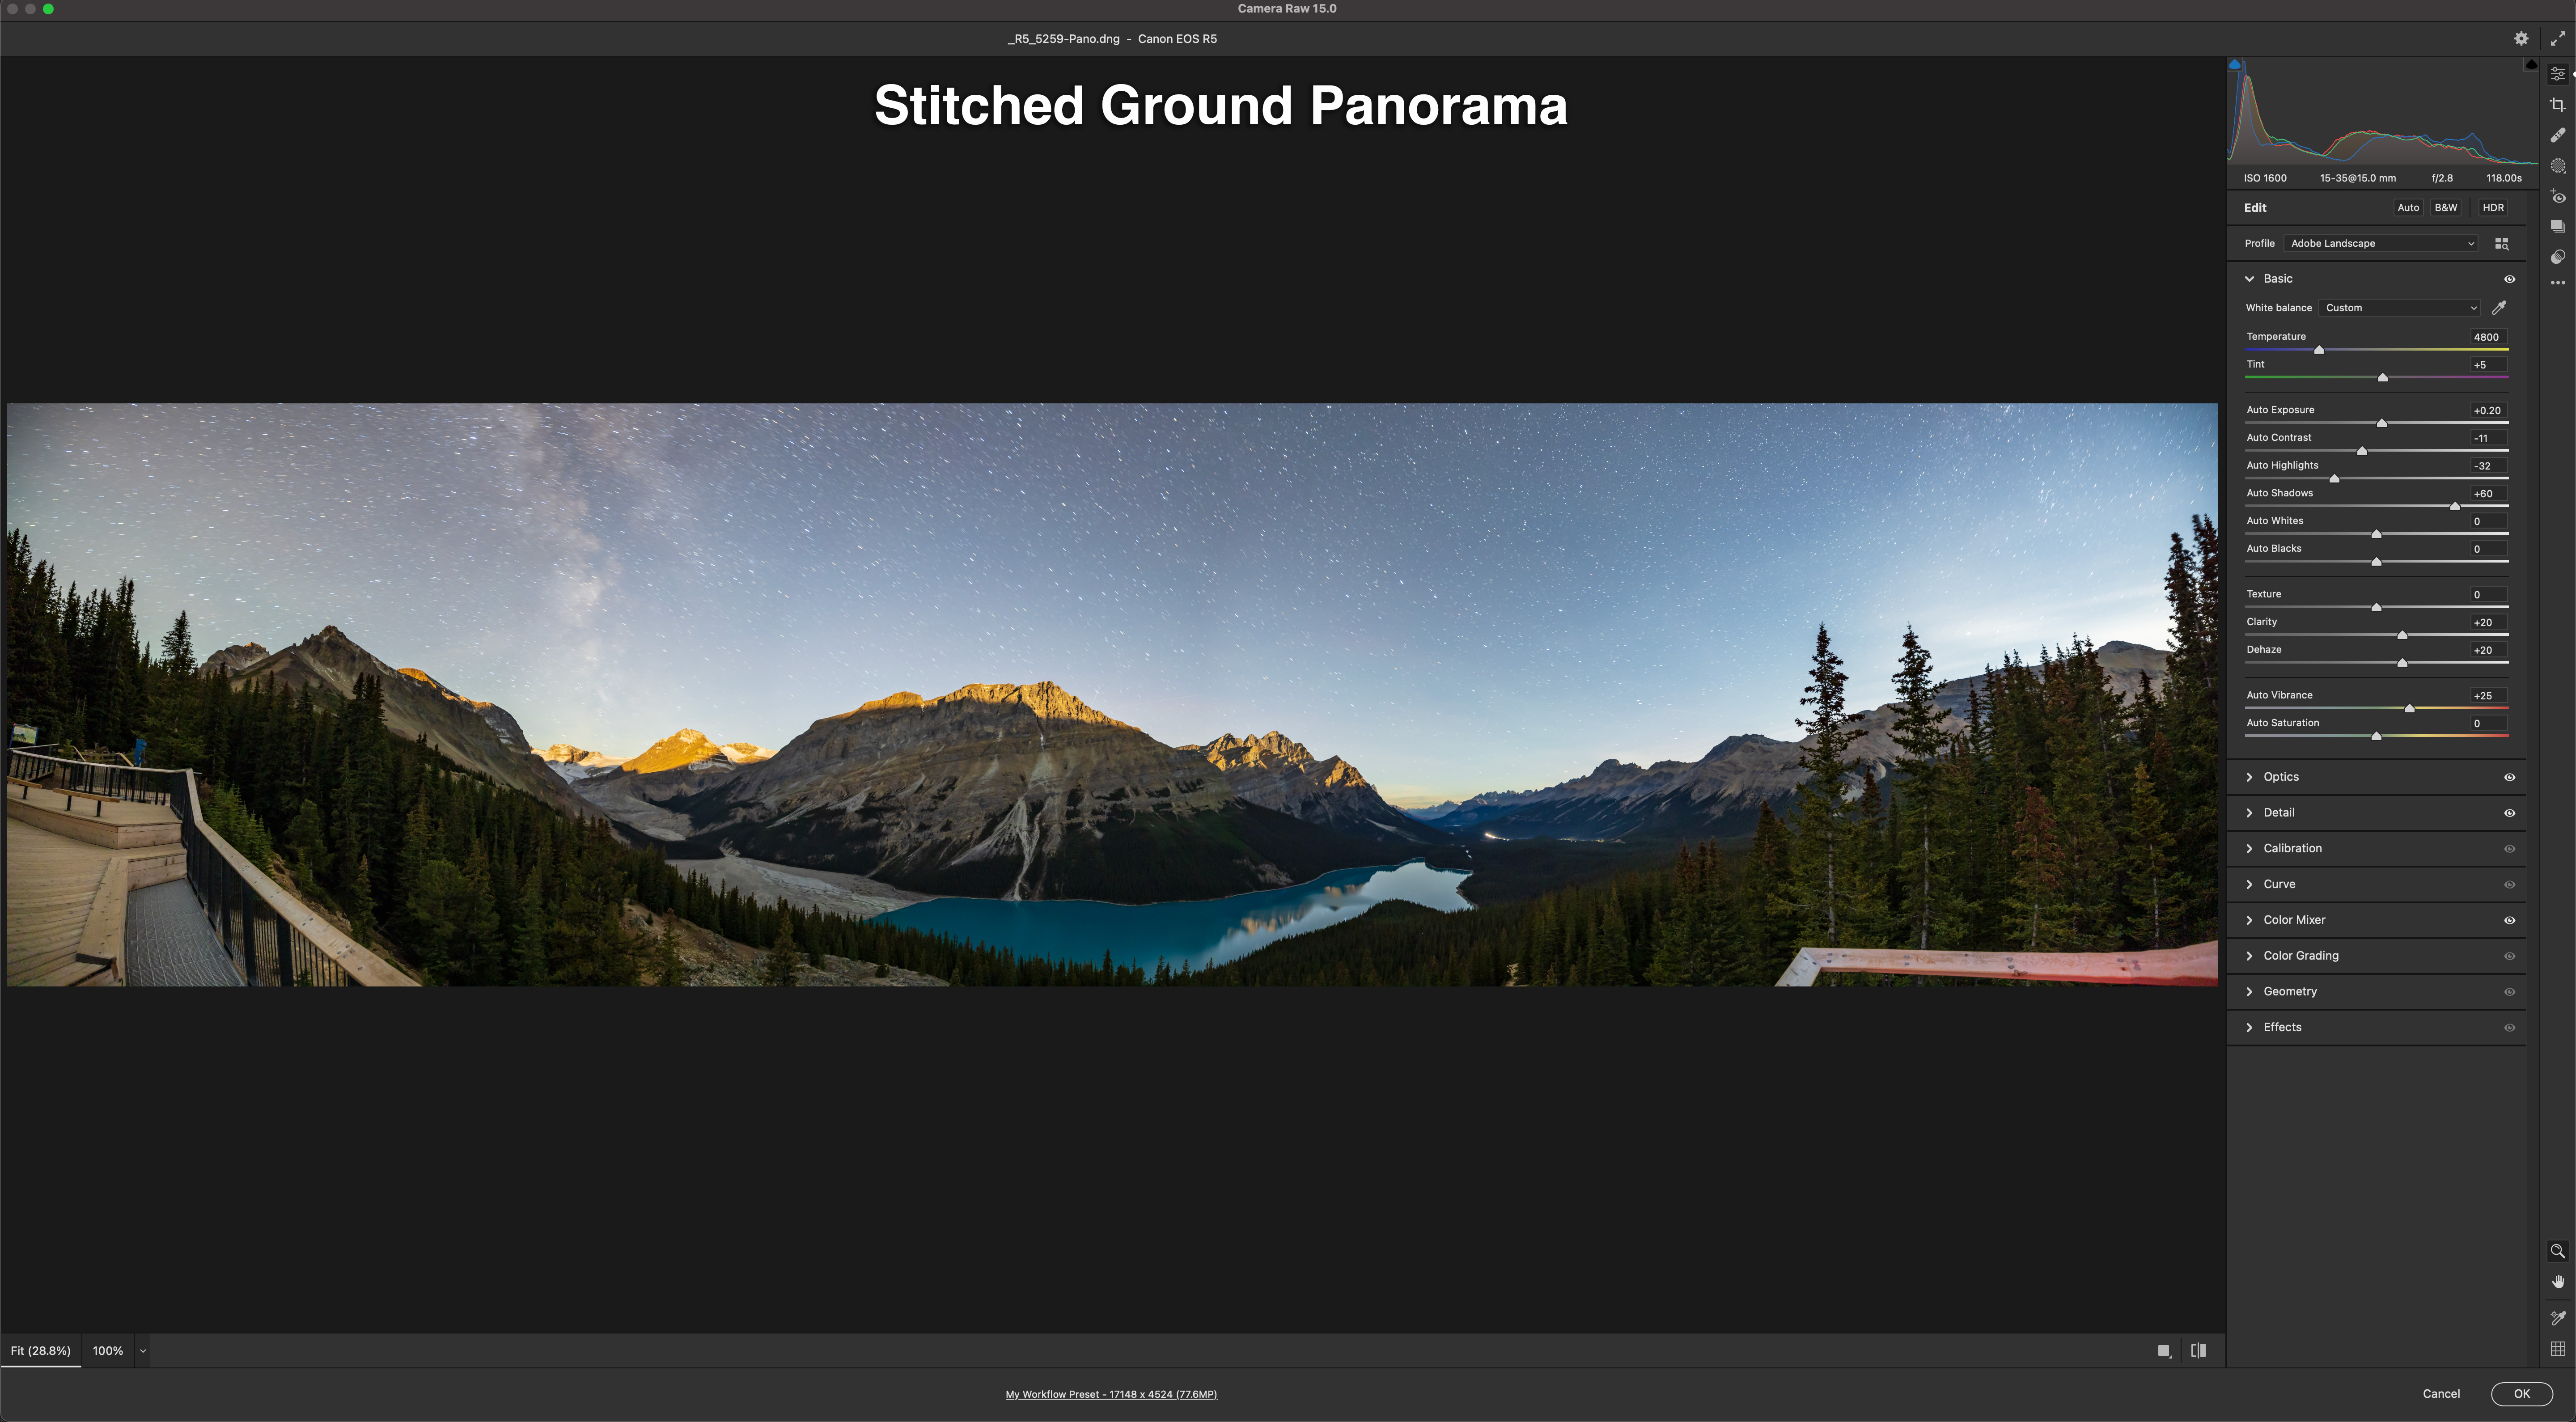Open the Presets panel icon

tap(2557, 257)
